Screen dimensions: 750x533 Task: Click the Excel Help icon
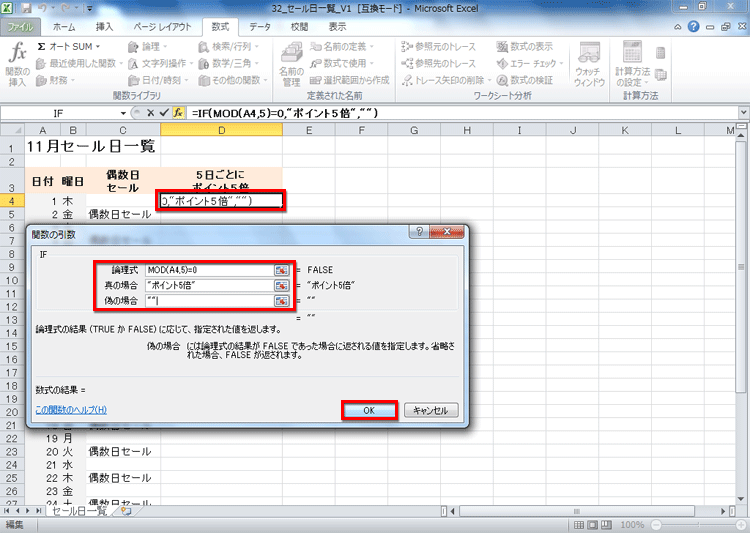(694, 27)
